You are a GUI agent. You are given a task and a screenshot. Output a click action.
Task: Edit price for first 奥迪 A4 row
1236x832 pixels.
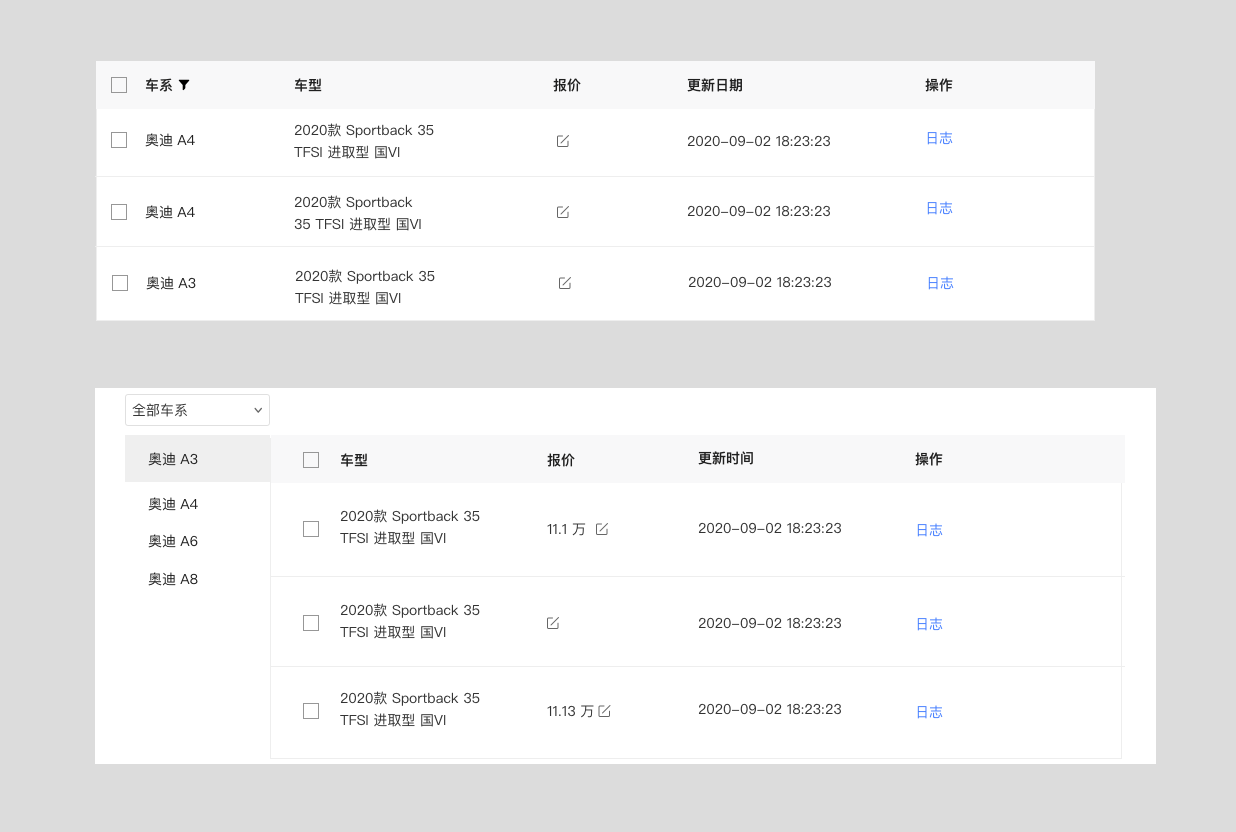pos(563,141)
